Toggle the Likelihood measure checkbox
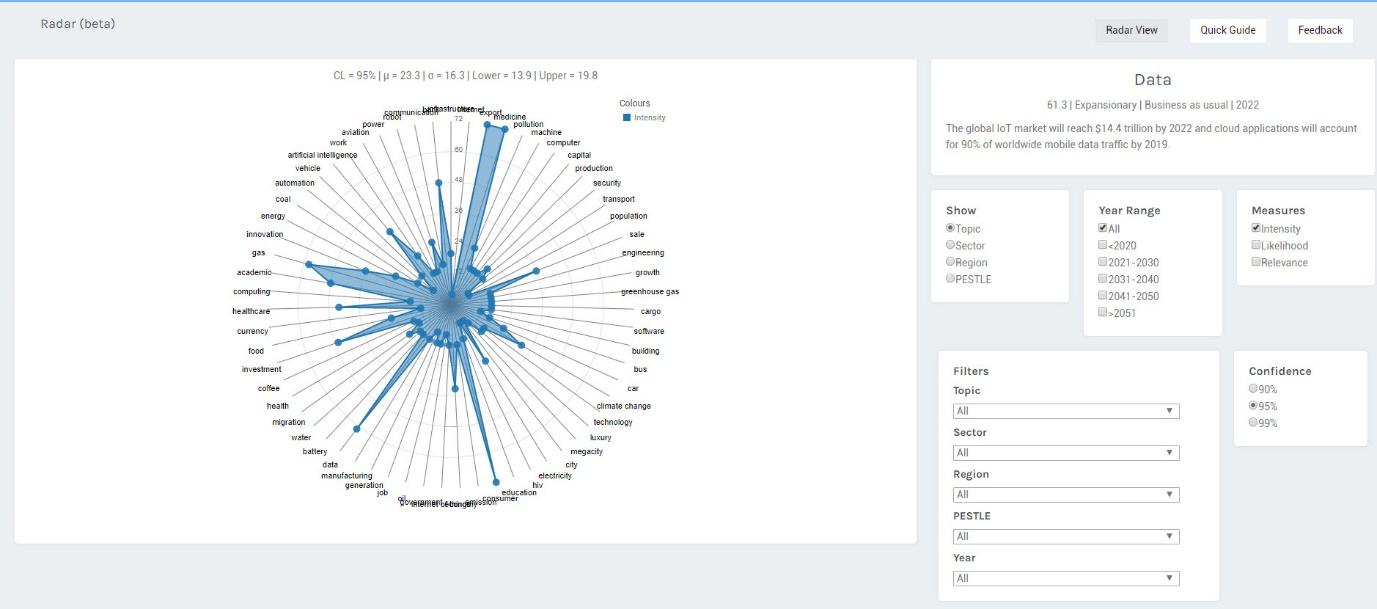 (x=1256, y=246)
